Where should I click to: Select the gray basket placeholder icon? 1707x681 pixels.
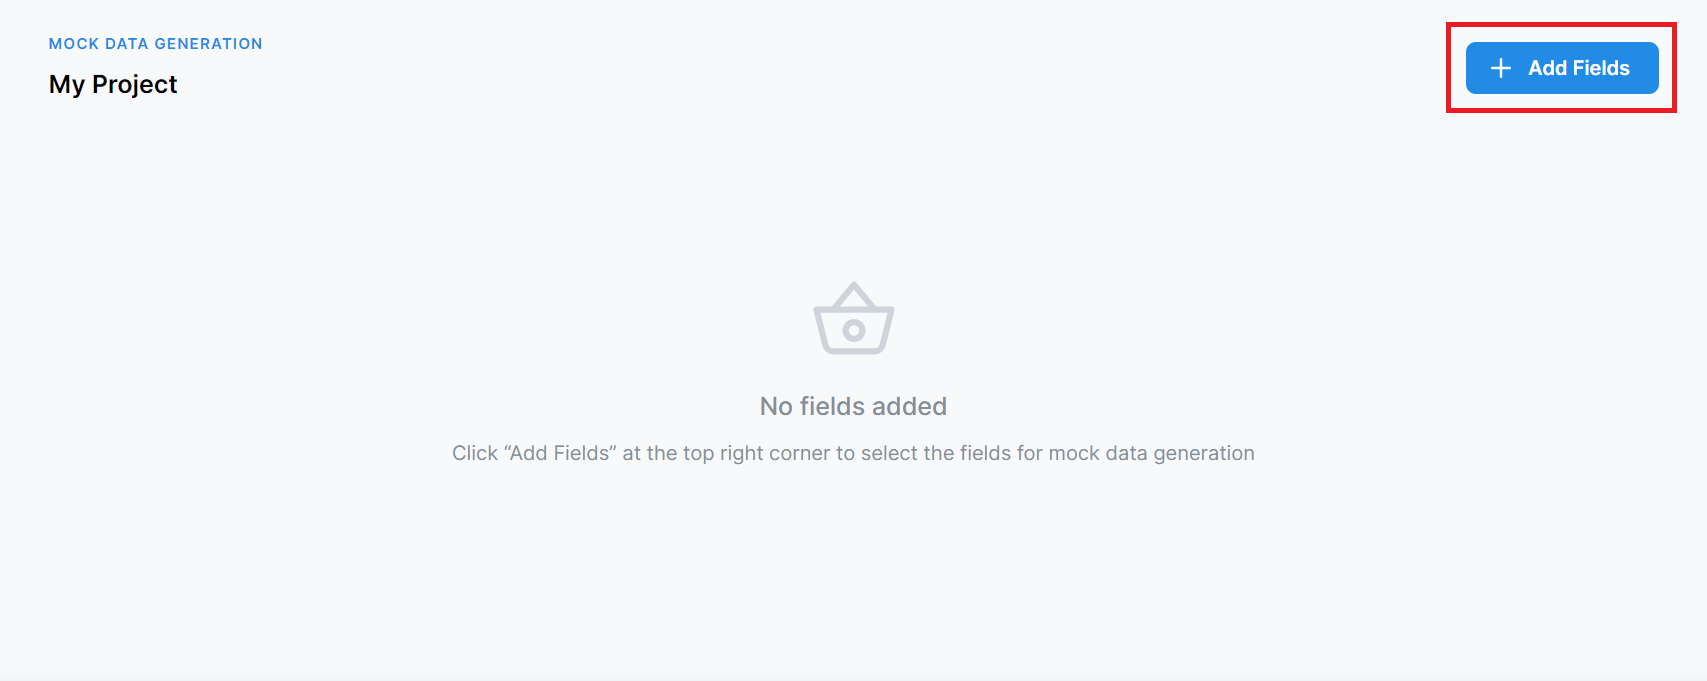tap(853, 319)
